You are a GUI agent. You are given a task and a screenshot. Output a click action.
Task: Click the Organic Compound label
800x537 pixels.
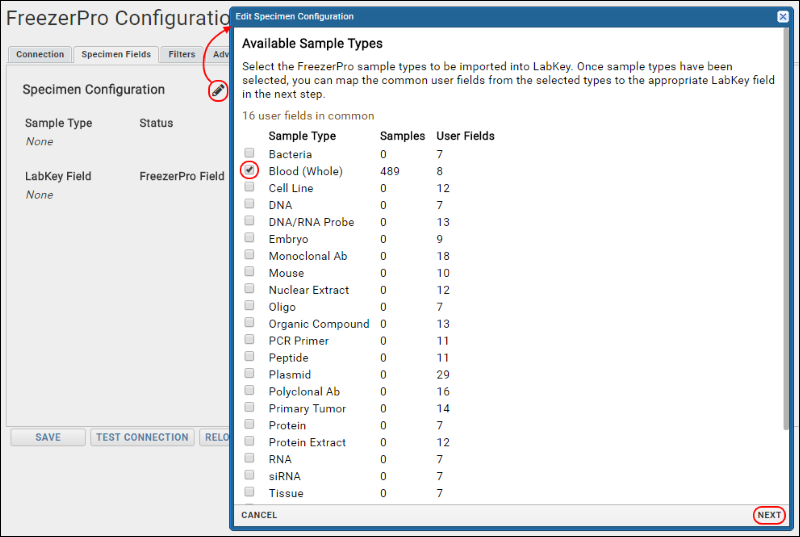click(x=319, y=324)
